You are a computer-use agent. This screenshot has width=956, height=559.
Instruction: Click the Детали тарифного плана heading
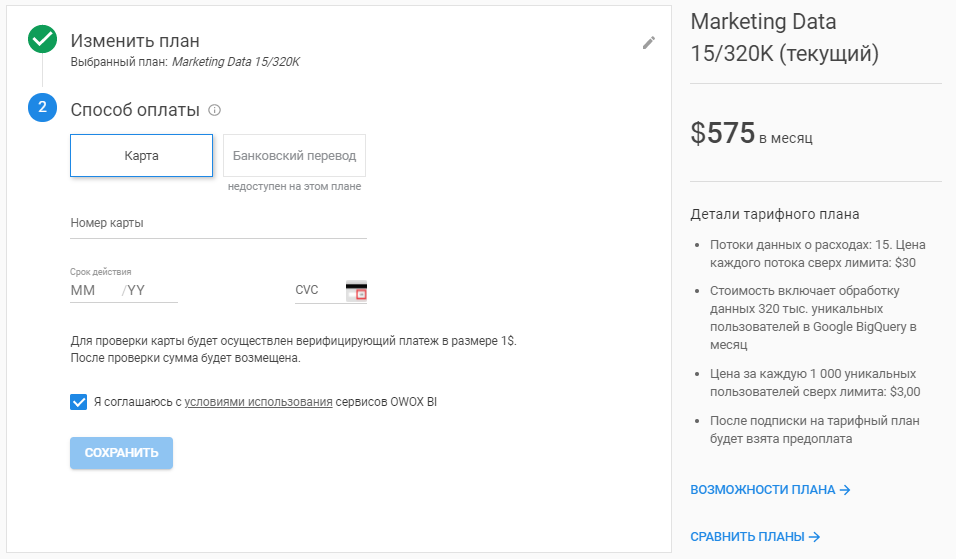tap(775, 214)
